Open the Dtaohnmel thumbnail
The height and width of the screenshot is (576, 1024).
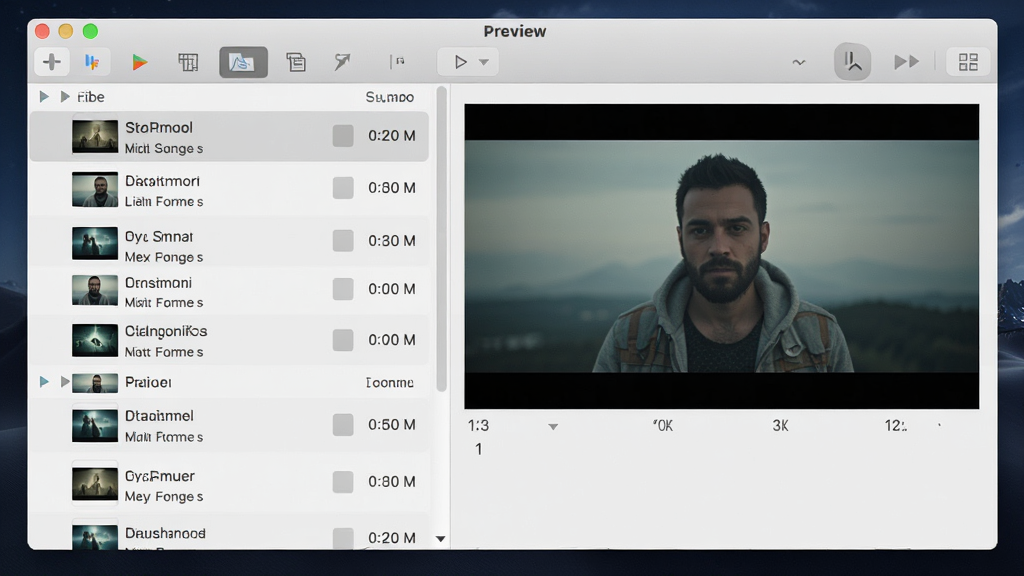coord(95,426)
